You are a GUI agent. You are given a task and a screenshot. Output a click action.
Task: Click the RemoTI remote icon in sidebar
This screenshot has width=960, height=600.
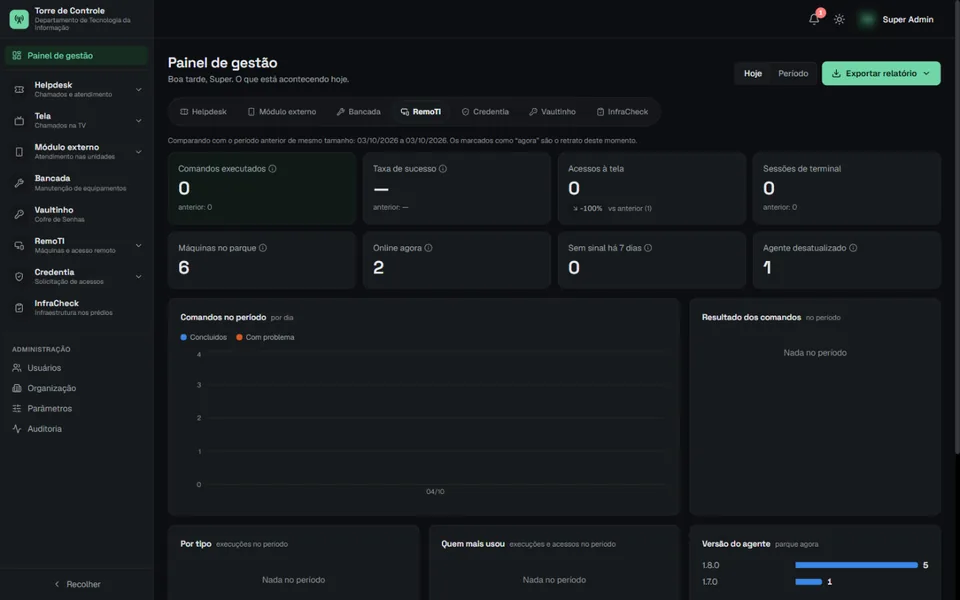pos(19,246)
